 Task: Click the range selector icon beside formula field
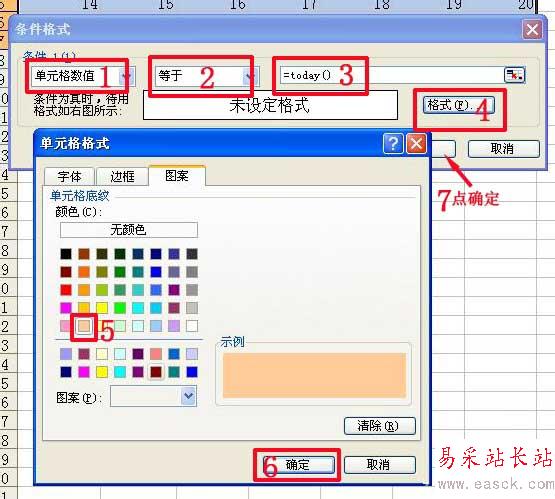(514, 75)
